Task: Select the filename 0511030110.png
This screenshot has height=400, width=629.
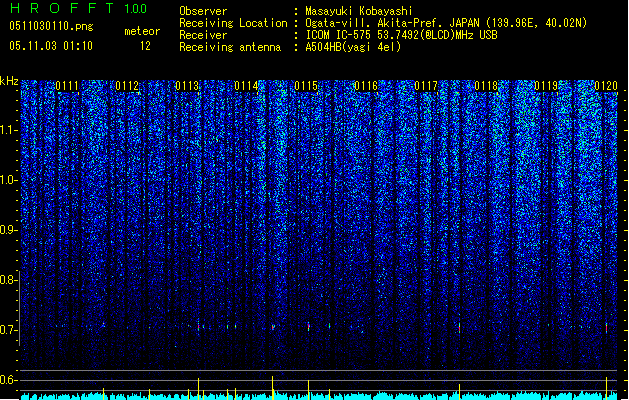Action: coord(51,26)
